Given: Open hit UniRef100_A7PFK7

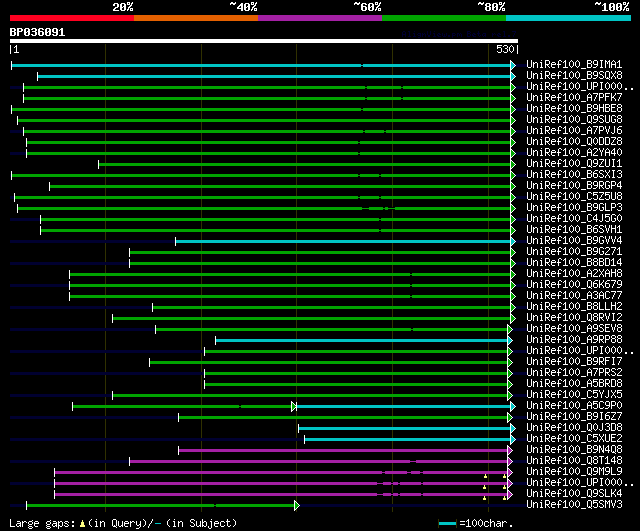Looking at the screenshot, I should tap(574, 98).
